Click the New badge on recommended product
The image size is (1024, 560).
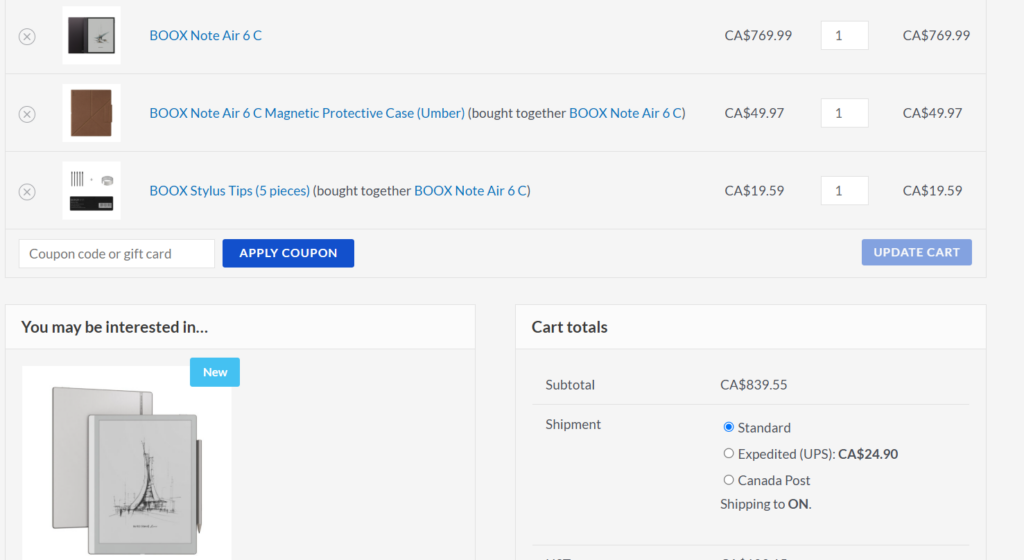pos(215,372)
